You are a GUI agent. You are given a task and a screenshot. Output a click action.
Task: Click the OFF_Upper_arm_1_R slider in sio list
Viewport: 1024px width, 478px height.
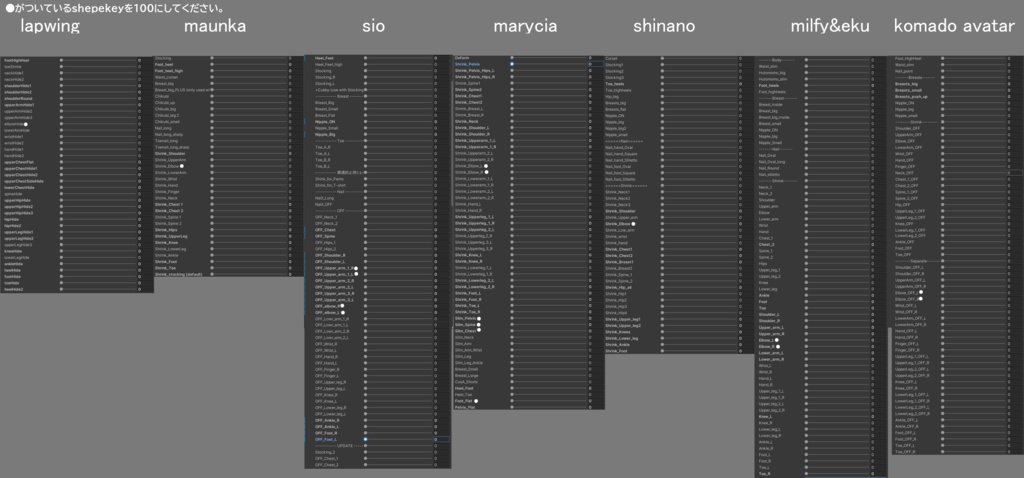[398, 268]
